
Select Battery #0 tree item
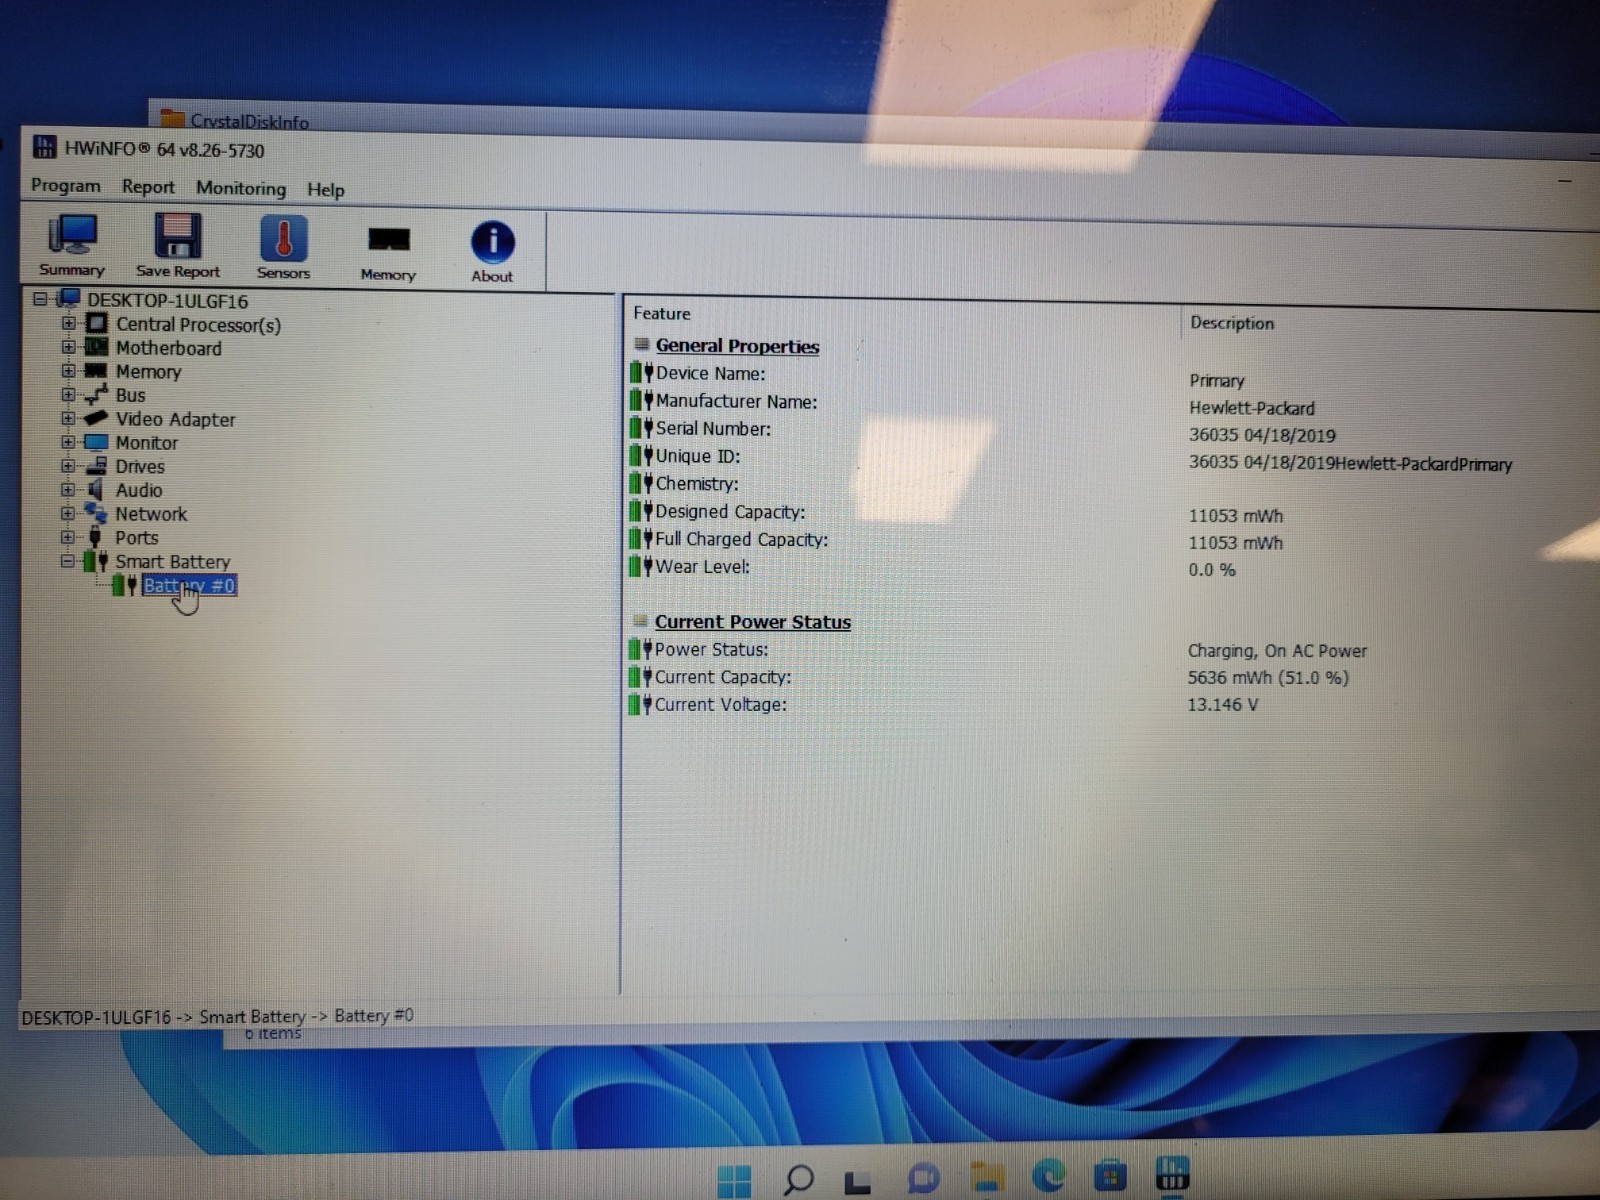(189, 586)
